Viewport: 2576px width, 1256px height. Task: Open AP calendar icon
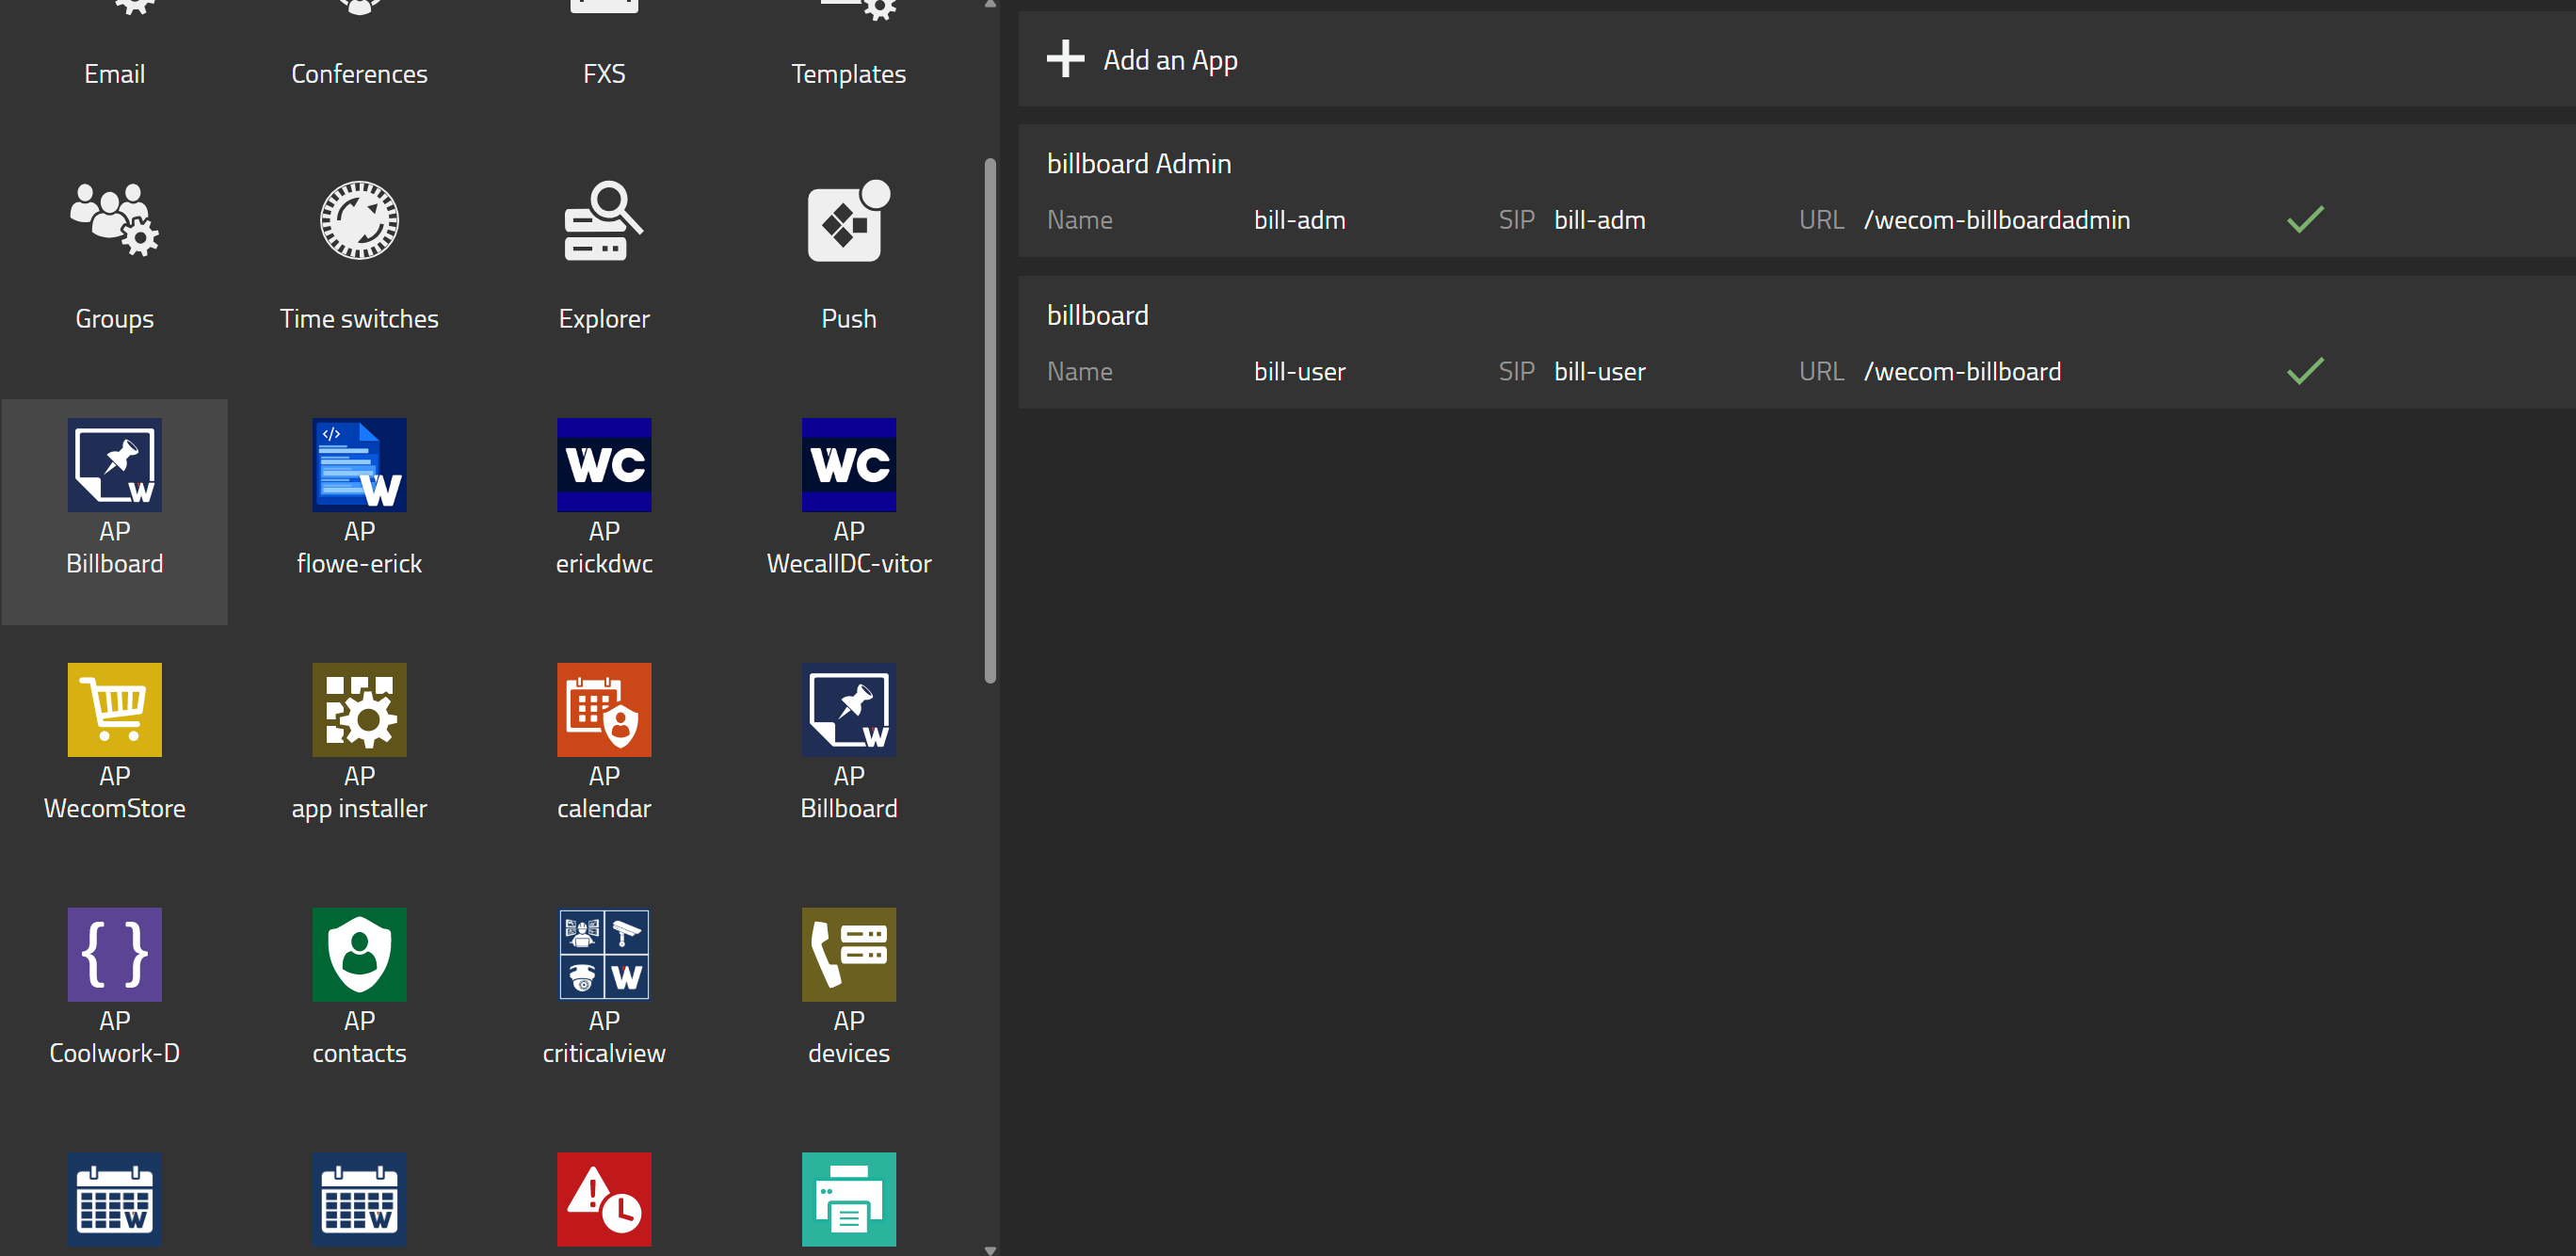603,711
